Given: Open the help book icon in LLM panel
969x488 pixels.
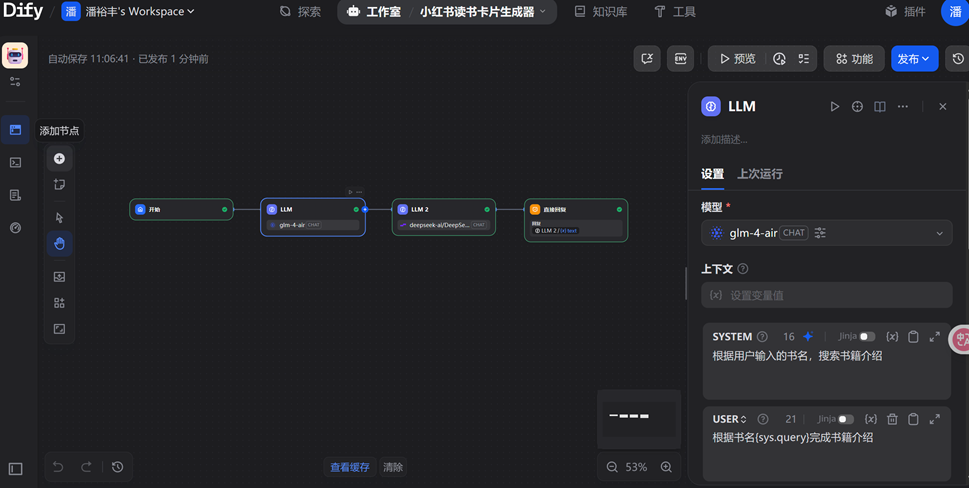Looking at the screenshot, I should pyautogui.click(x=880, y=106).
